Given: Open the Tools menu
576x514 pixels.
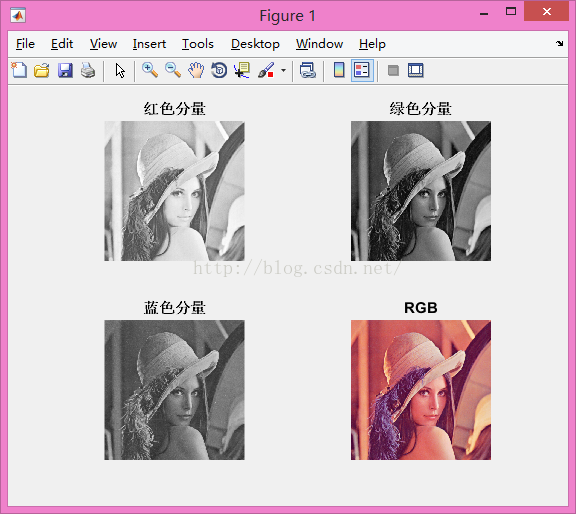Looking at the screenshot, I should click(198, 44).
